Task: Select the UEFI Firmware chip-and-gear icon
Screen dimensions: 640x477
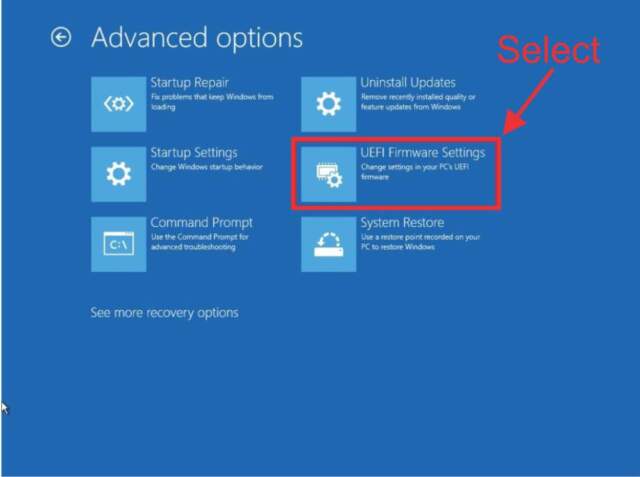Action: [x=329, y=174]
